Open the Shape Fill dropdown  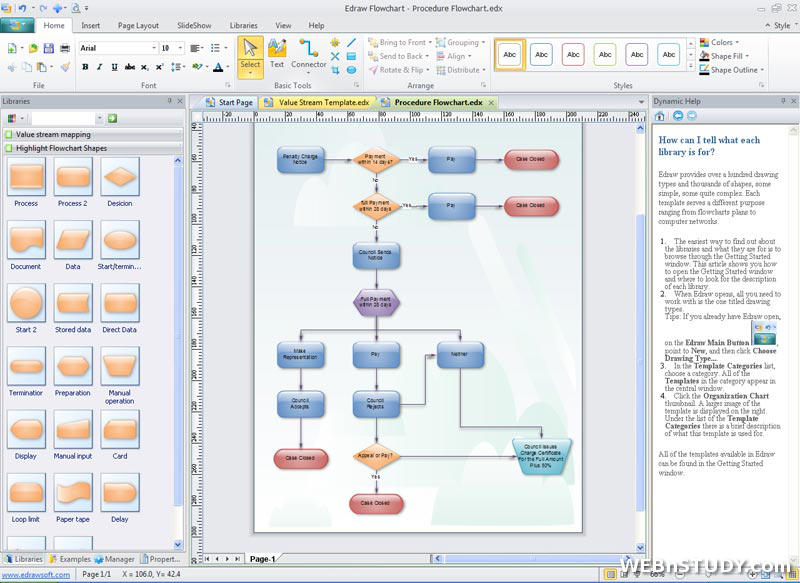pos(724,56)
